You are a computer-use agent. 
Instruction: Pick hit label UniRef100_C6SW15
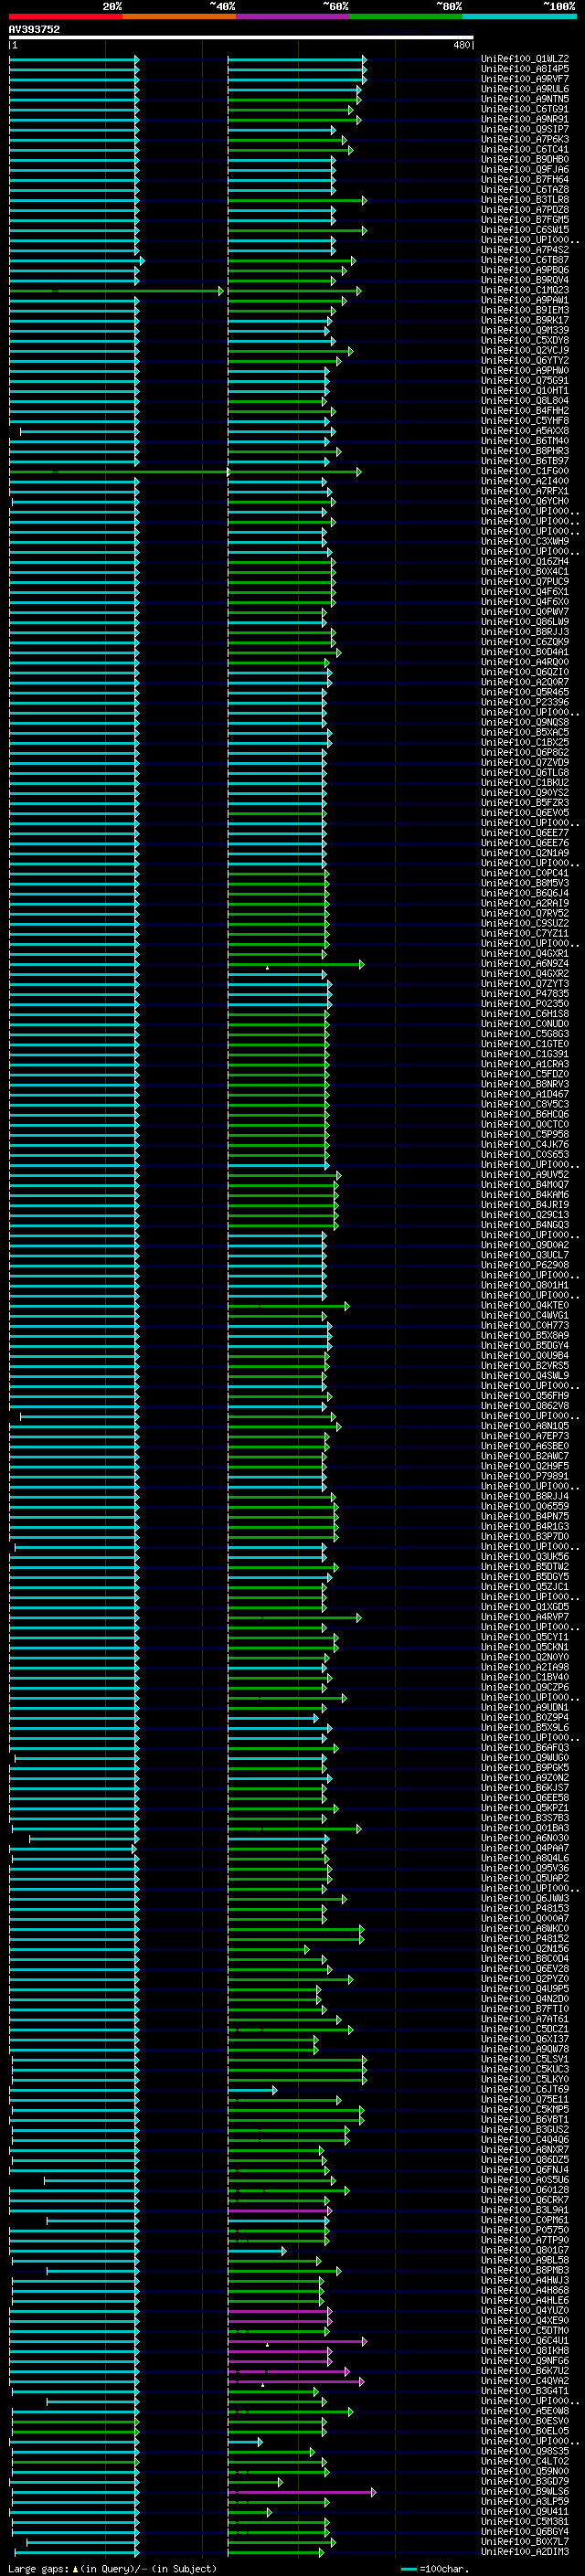point(525,229)
